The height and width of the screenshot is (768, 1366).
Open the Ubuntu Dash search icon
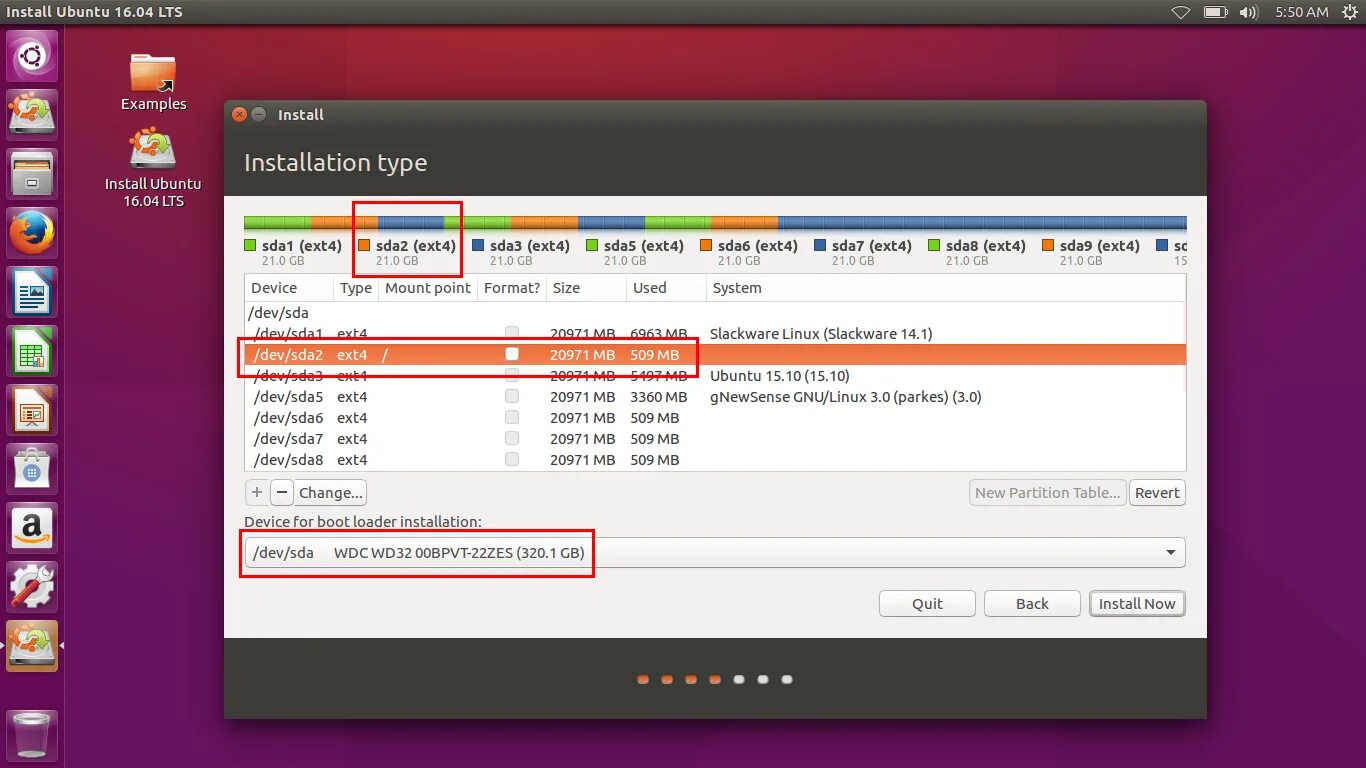coord(32,56)
